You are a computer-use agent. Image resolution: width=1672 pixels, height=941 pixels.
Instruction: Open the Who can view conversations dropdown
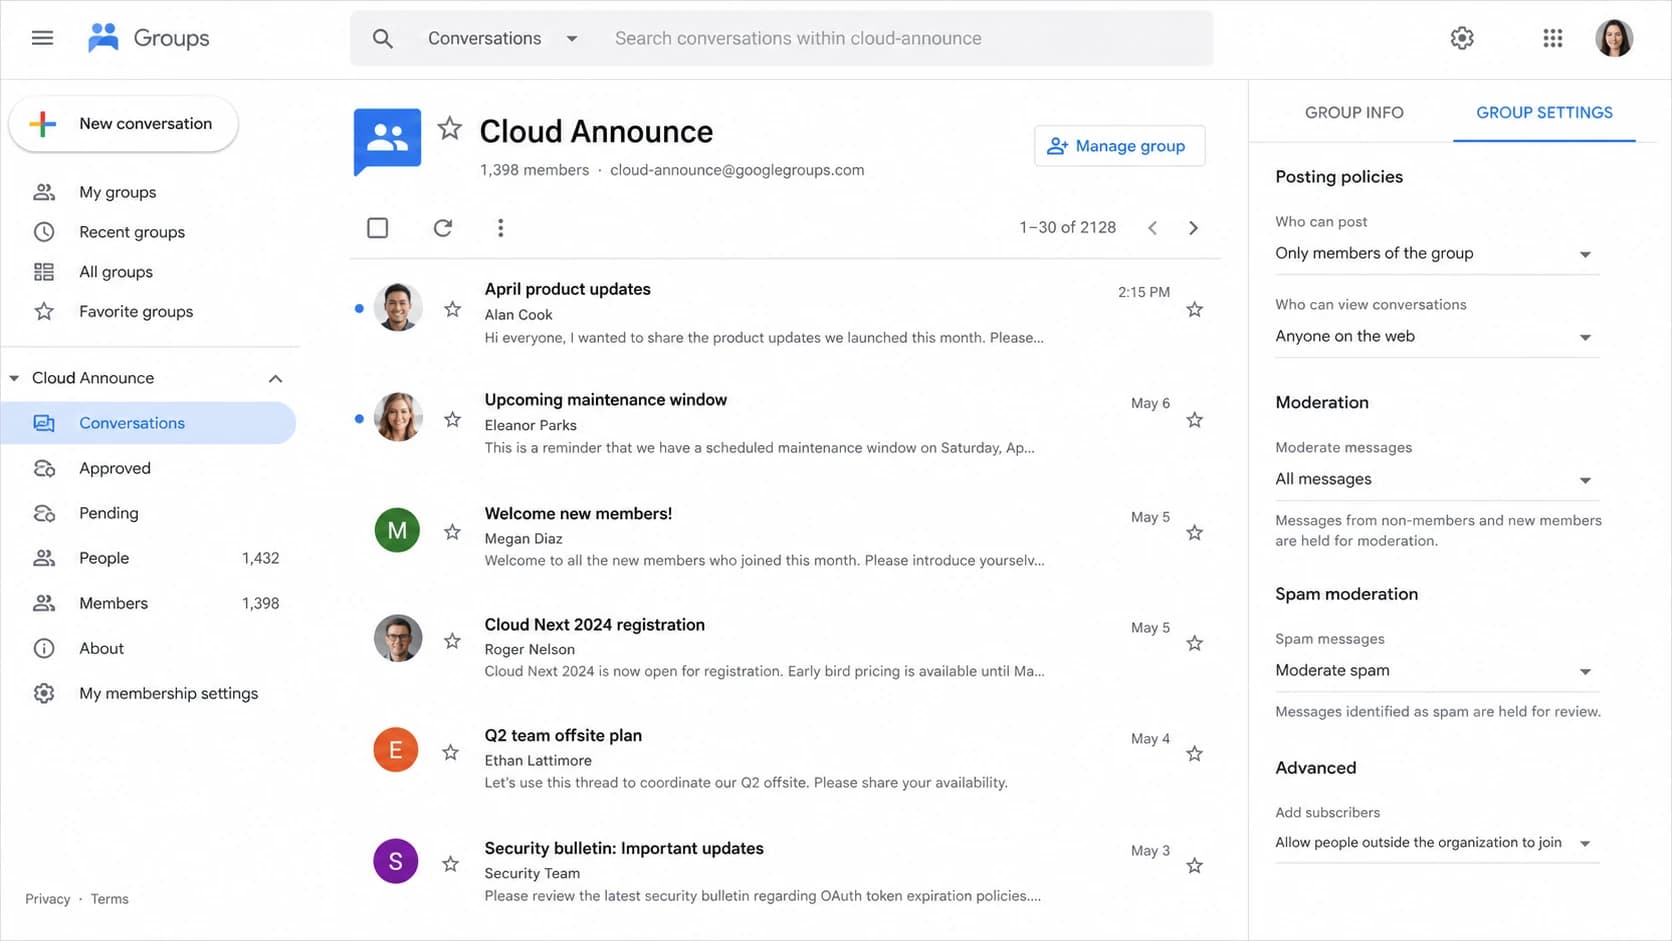click(x=1436, y=337)
